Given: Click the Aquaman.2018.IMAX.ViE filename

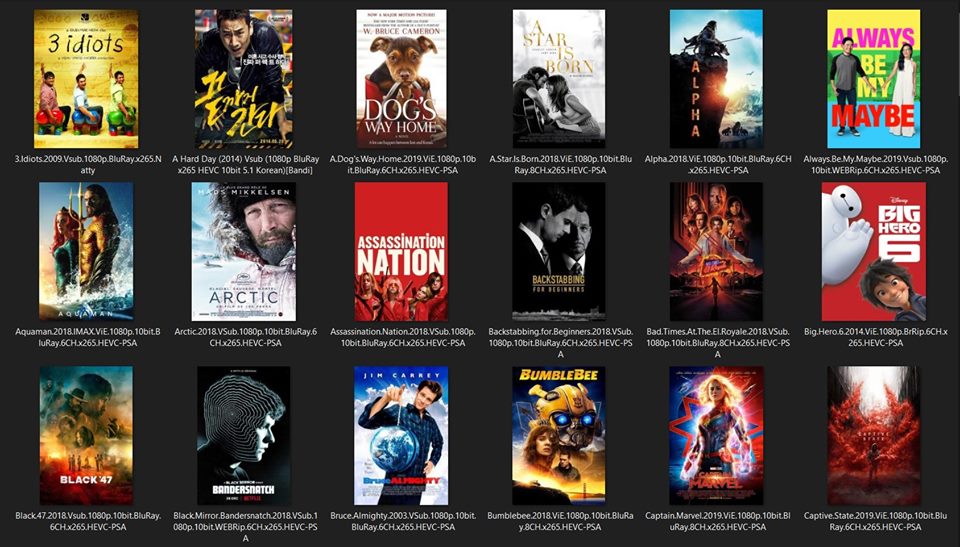Looking at the screenshot, I should (x=88, y=337).
